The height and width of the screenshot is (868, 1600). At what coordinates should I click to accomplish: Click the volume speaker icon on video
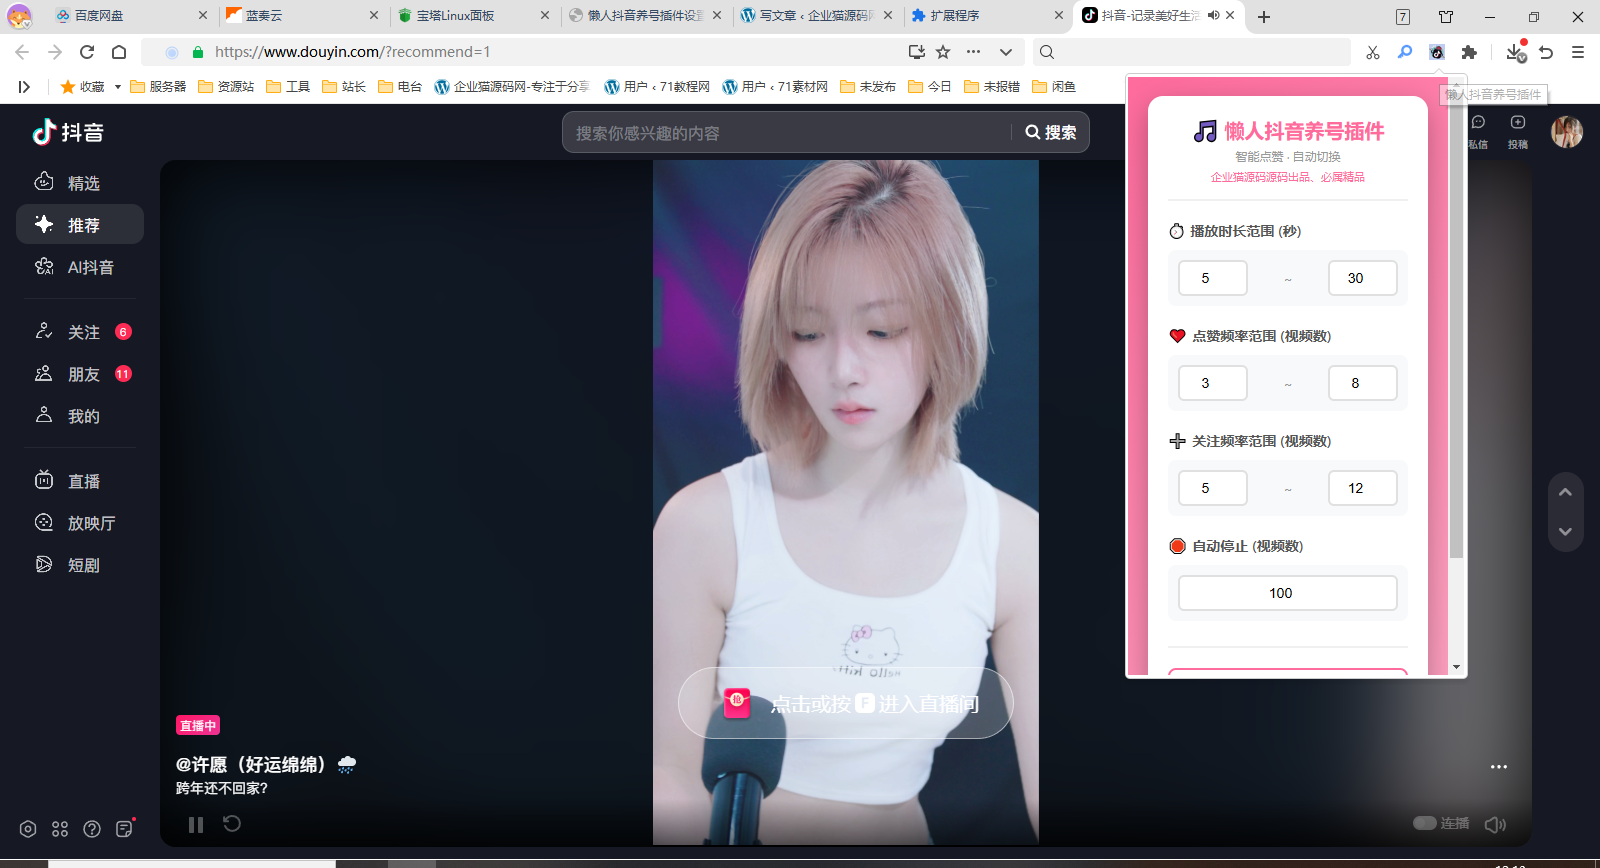click(x=1495, y=824)
